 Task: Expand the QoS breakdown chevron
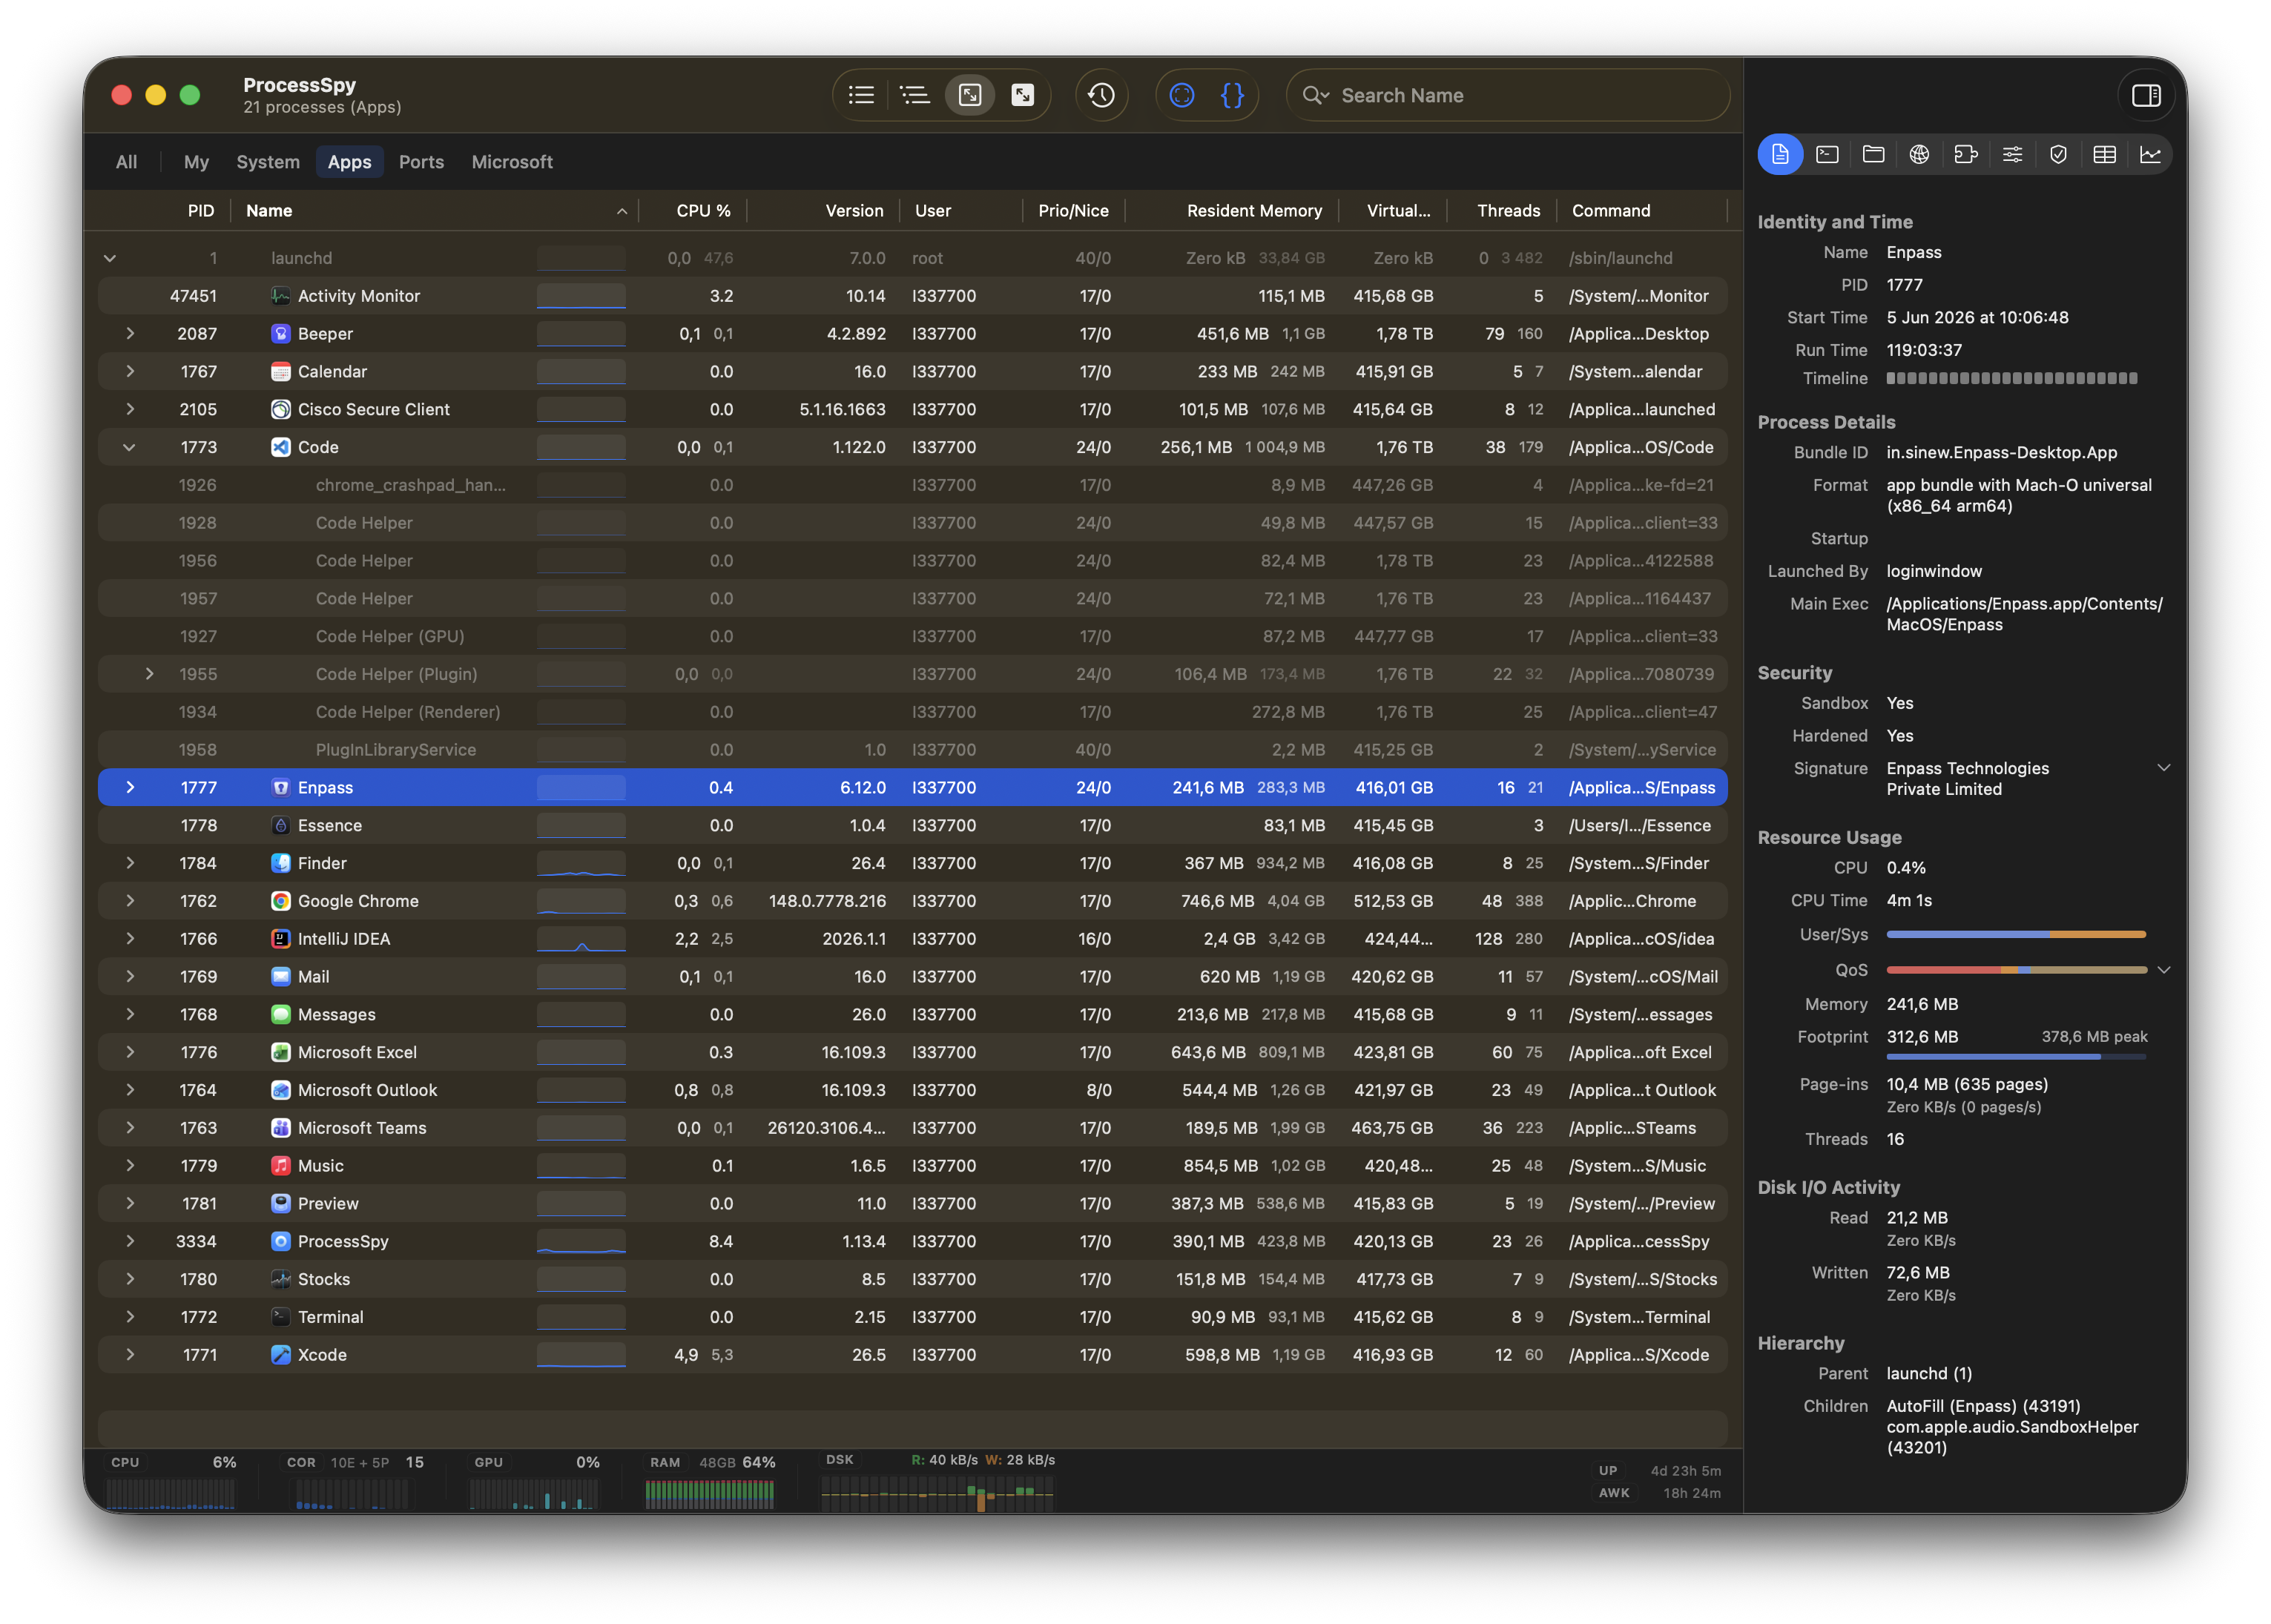point(2163,970)
